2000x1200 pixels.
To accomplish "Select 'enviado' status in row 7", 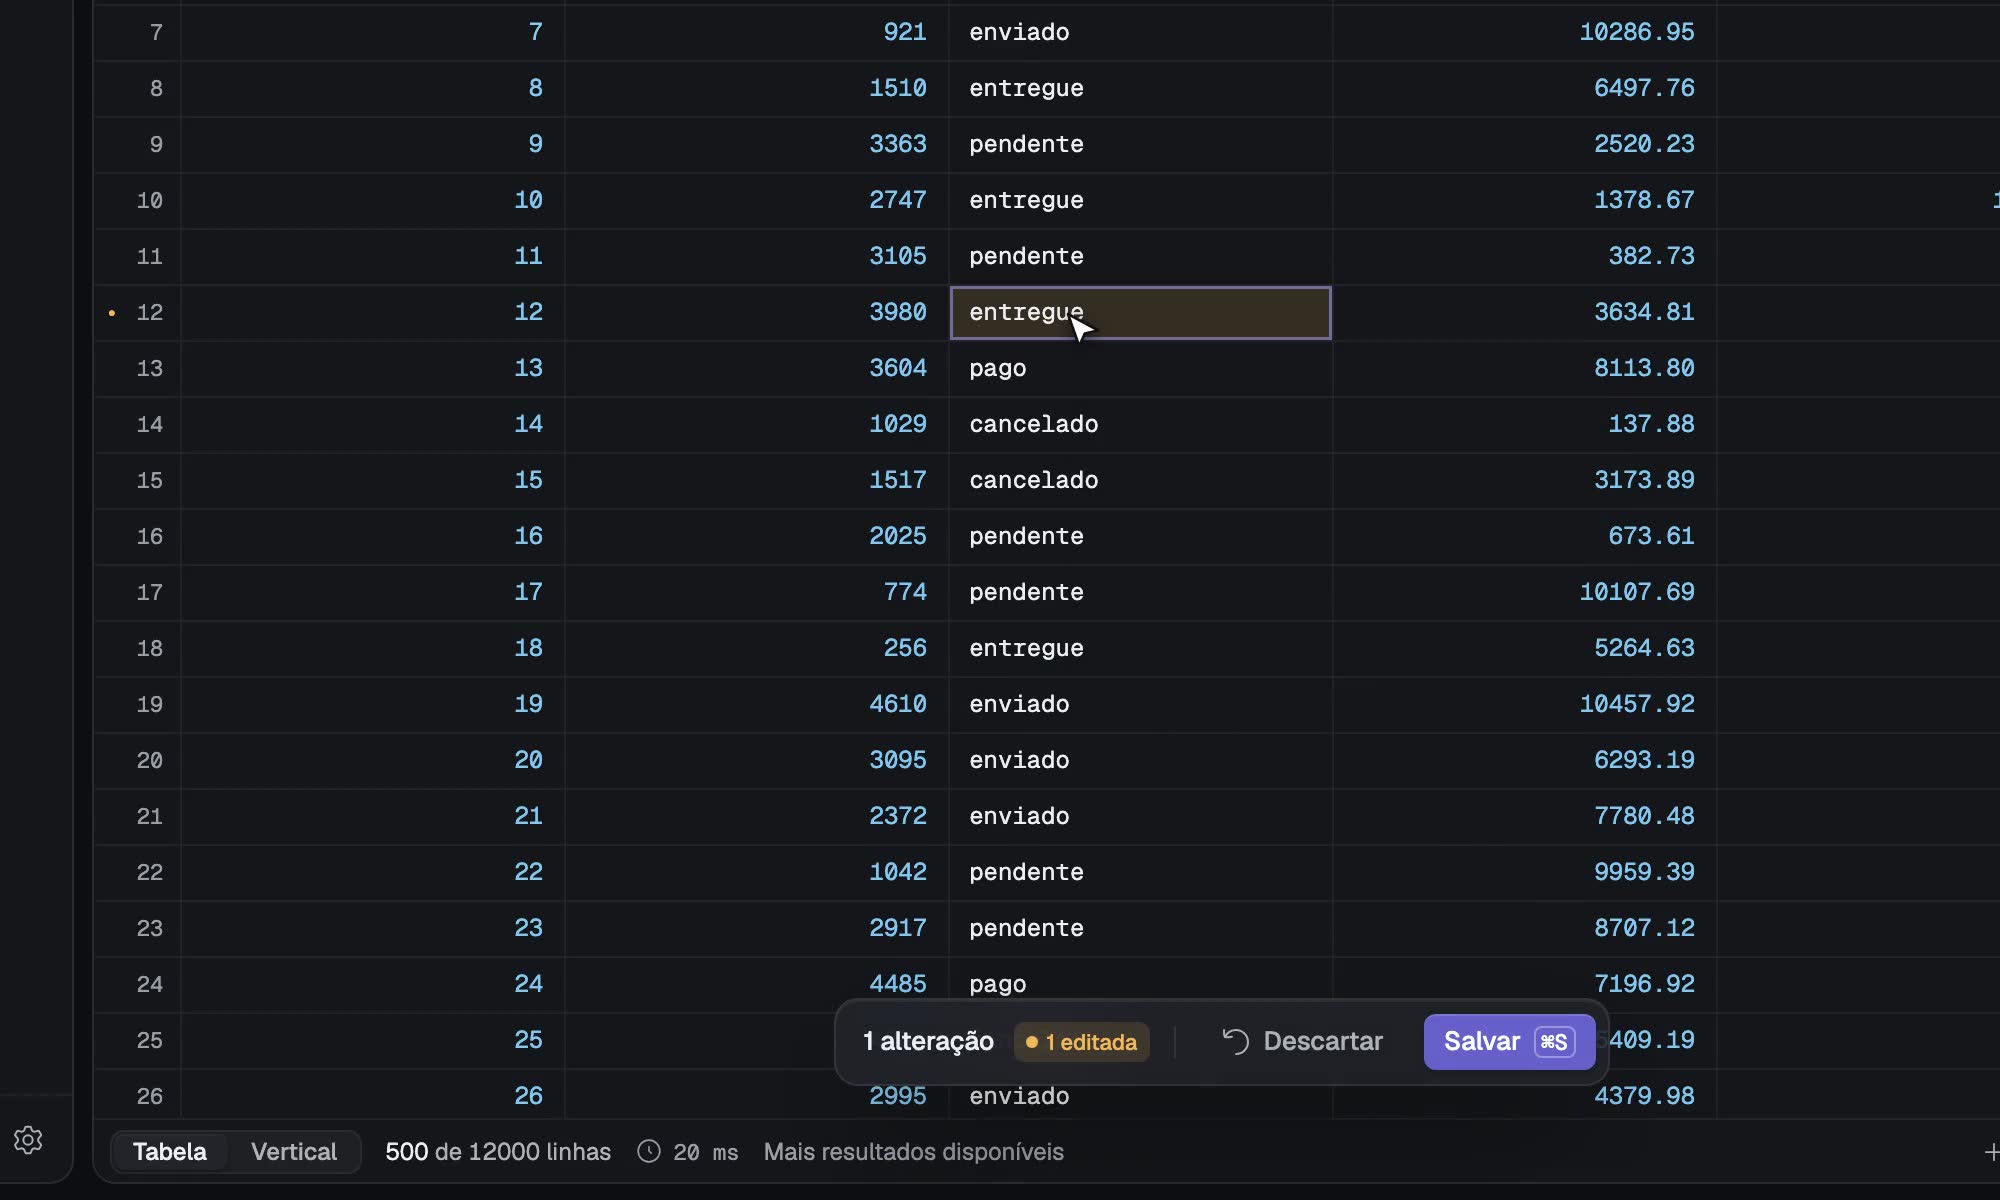I will [1140, 32].
